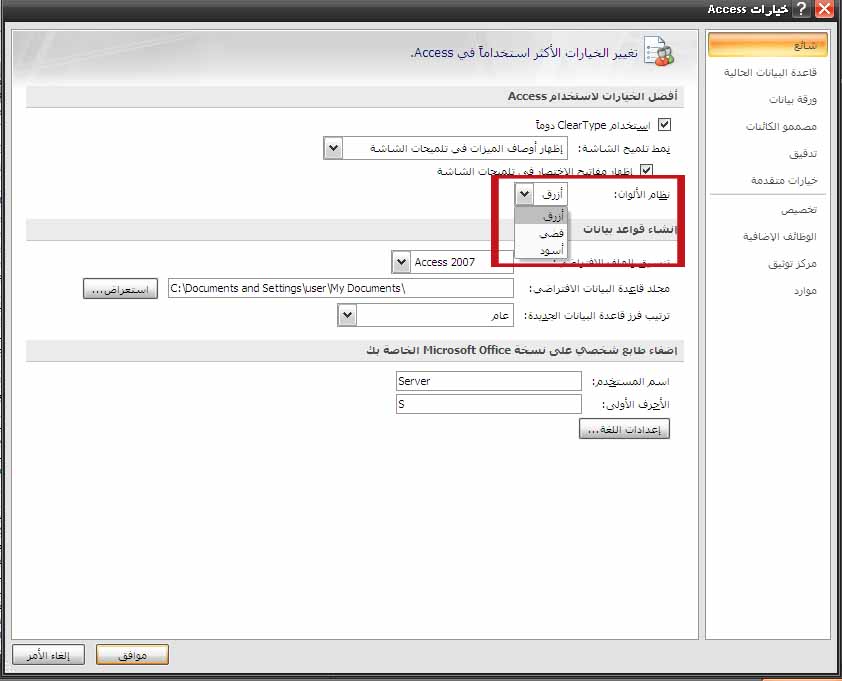This screenshot has height=681, width=842.
Task: Open the Access 2007 file format dropdown
Action: tap(401, 262)
